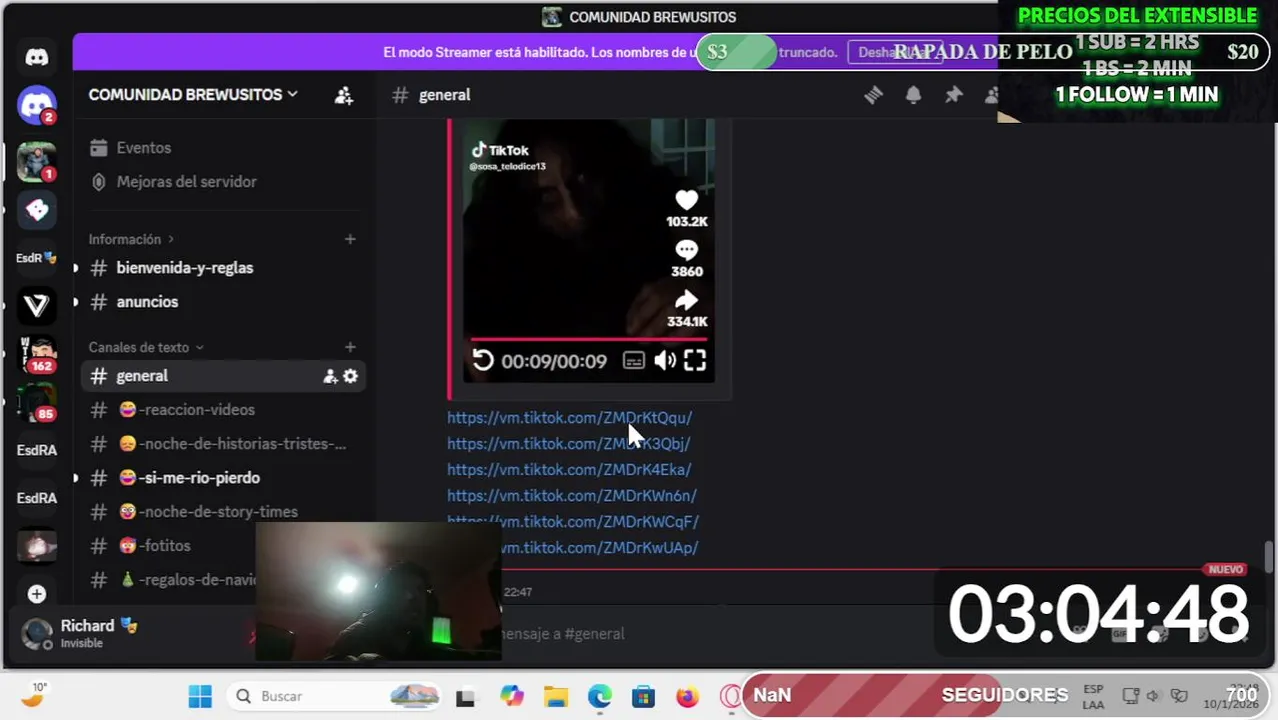Click the Buscar search box on the taskbar
This screenshot has width=1278, height=720.
(334, 696)
